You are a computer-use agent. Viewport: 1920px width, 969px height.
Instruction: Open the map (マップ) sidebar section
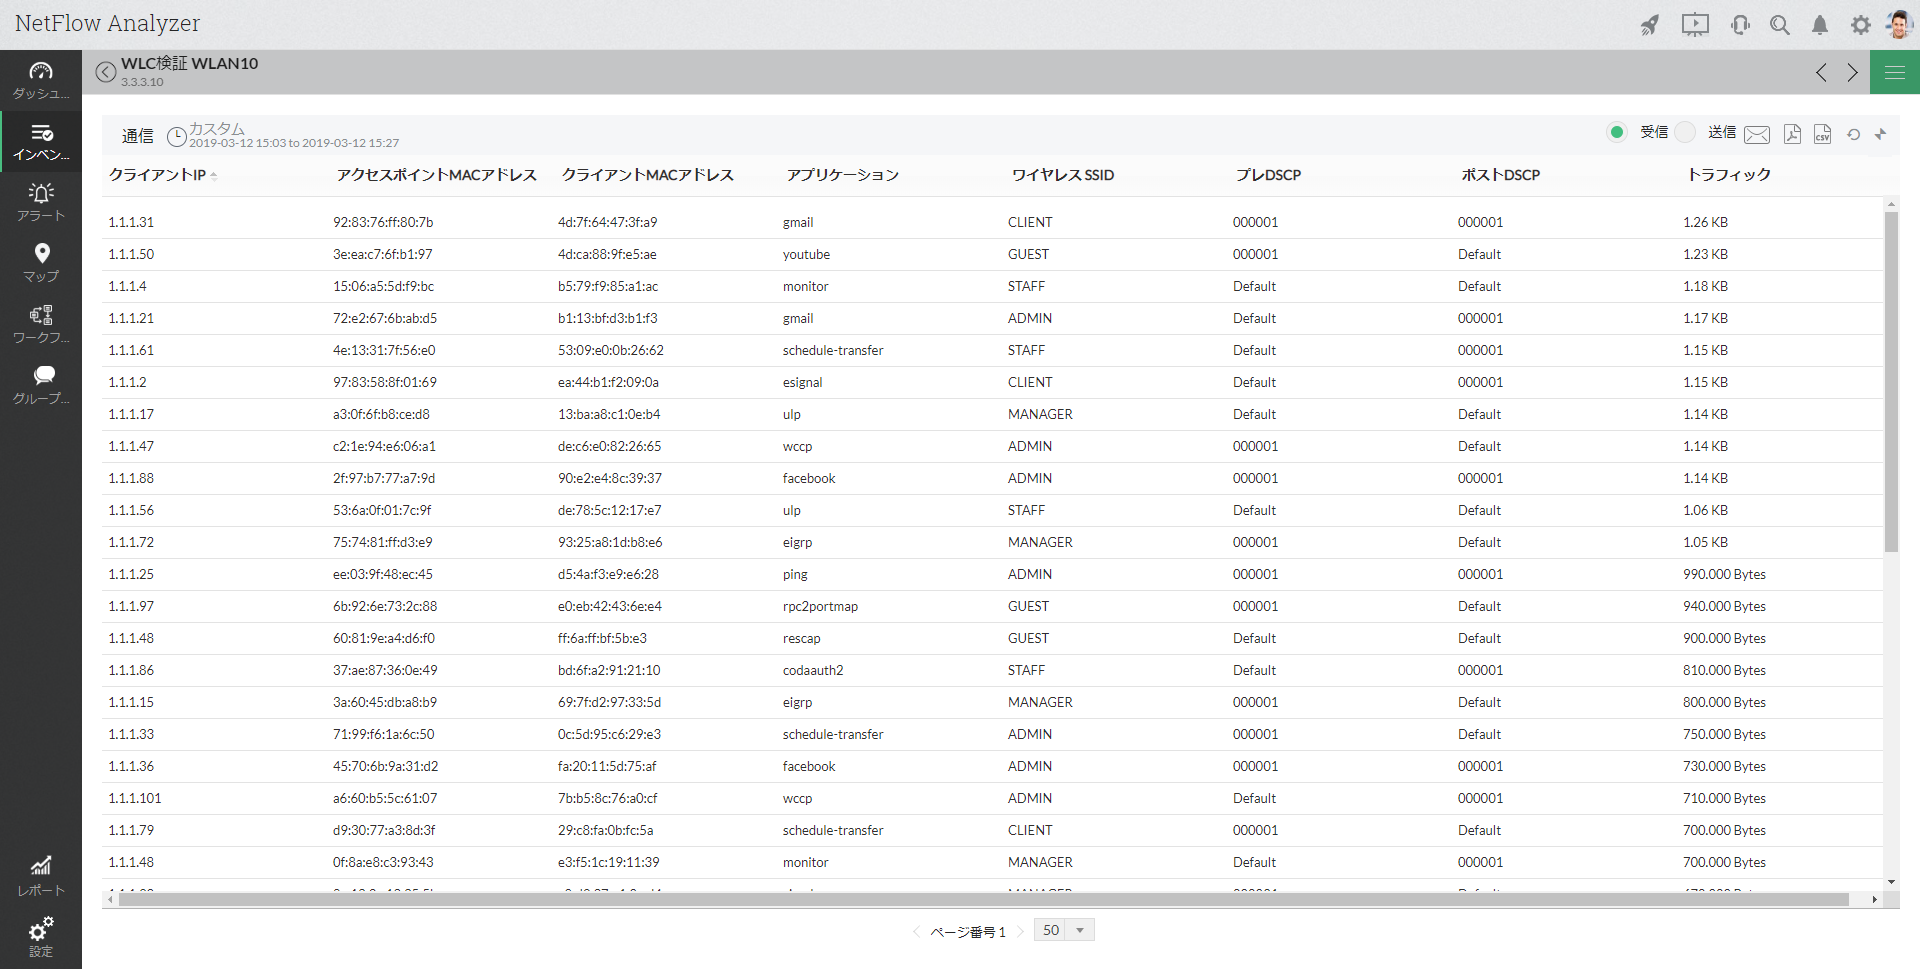[x=41, y=263]
